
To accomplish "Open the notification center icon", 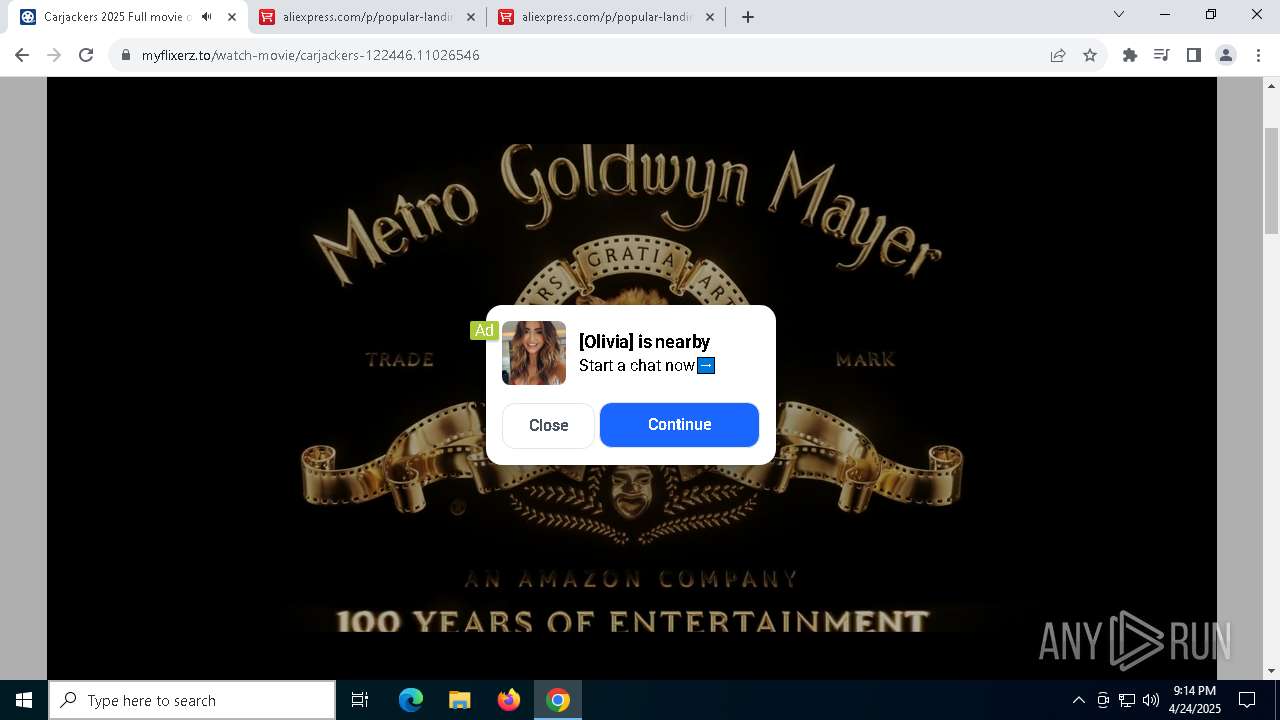I will (1247, 700).
